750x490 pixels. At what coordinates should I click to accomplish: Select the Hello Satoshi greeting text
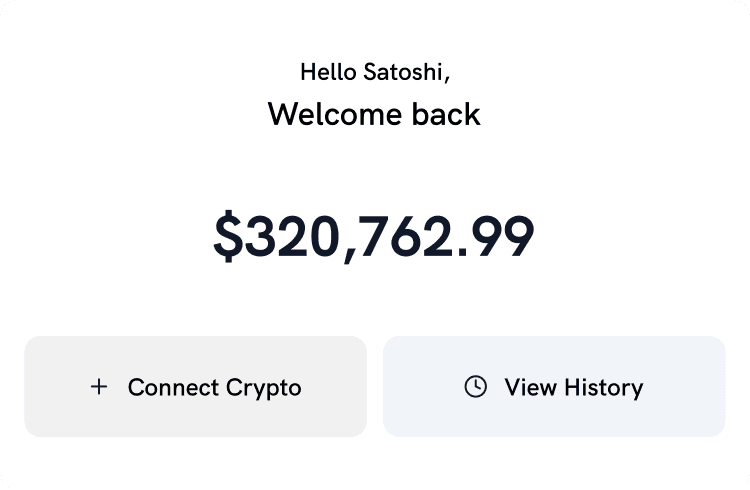[374, 72]
